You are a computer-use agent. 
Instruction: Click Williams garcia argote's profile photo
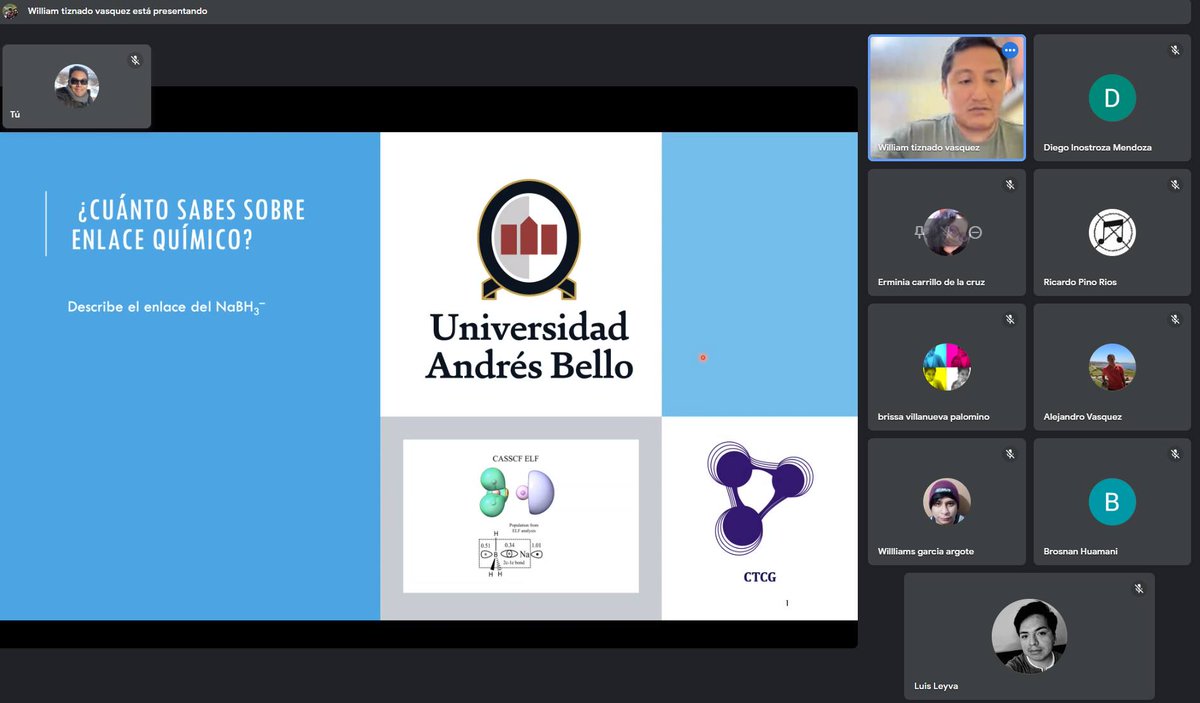[x=947, y=502]
